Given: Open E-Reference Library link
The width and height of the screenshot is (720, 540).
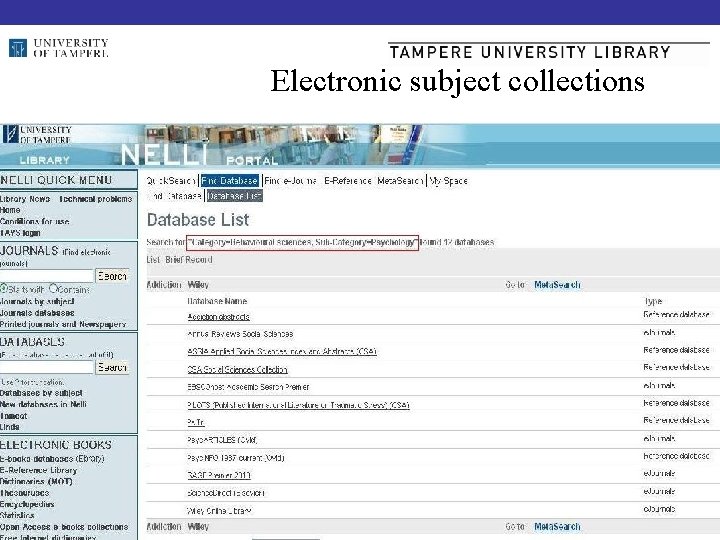Looking at the screenshot, I should click(x=39, y=470).
